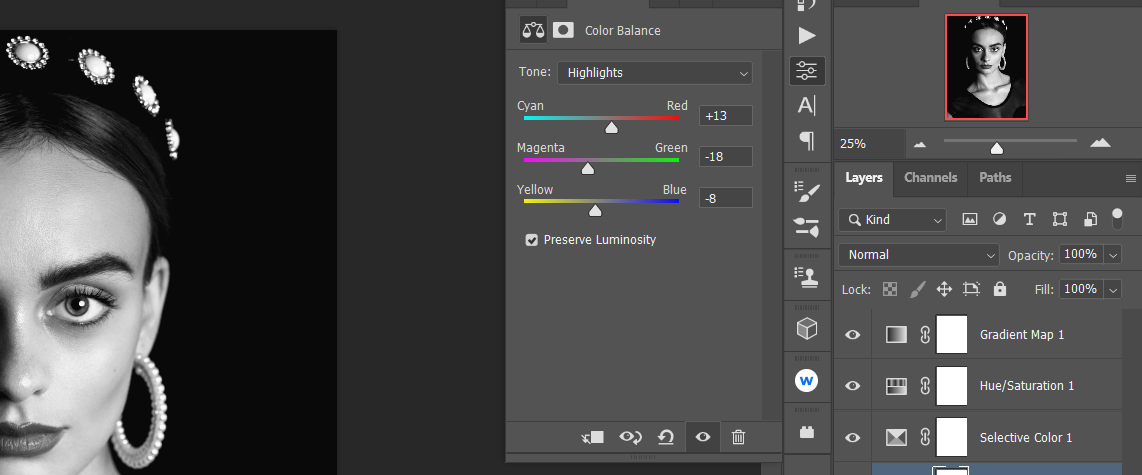Filter for smart objects icon

coord(1090,219)
